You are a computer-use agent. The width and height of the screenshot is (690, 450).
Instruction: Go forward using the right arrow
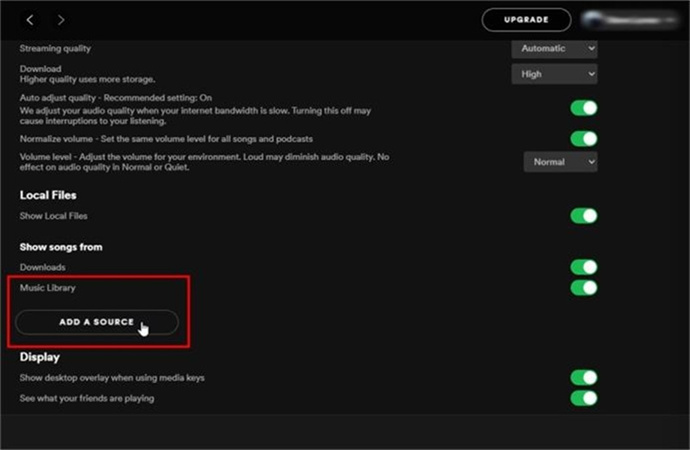click(x=61, y=20)
